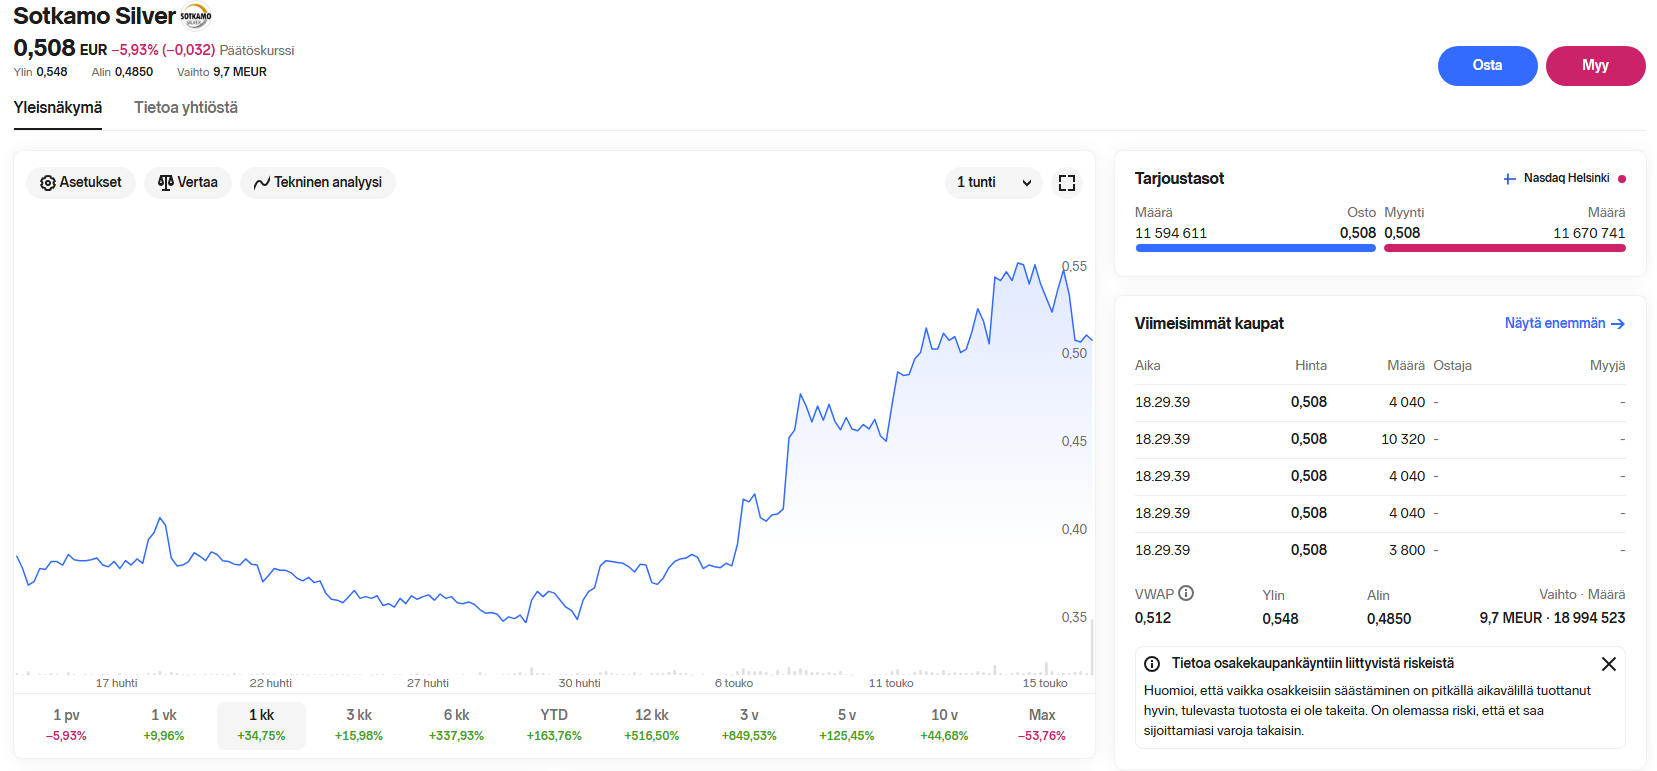Click ask quantity 11 670 741
Screen dimensions: 1657x771
click(x=1589, y=233)
